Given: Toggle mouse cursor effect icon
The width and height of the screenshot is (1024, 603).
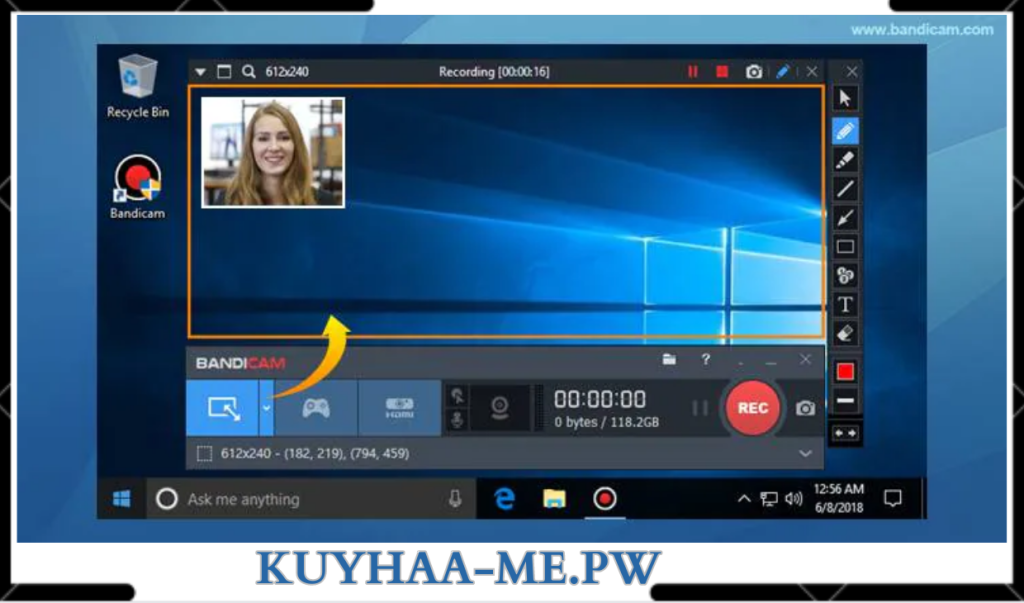Looking at the screenshot, I should coord(458,396).
